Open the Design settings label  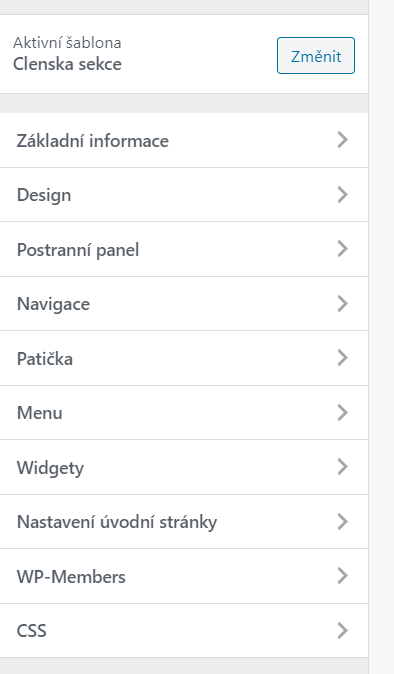(44, 196)
